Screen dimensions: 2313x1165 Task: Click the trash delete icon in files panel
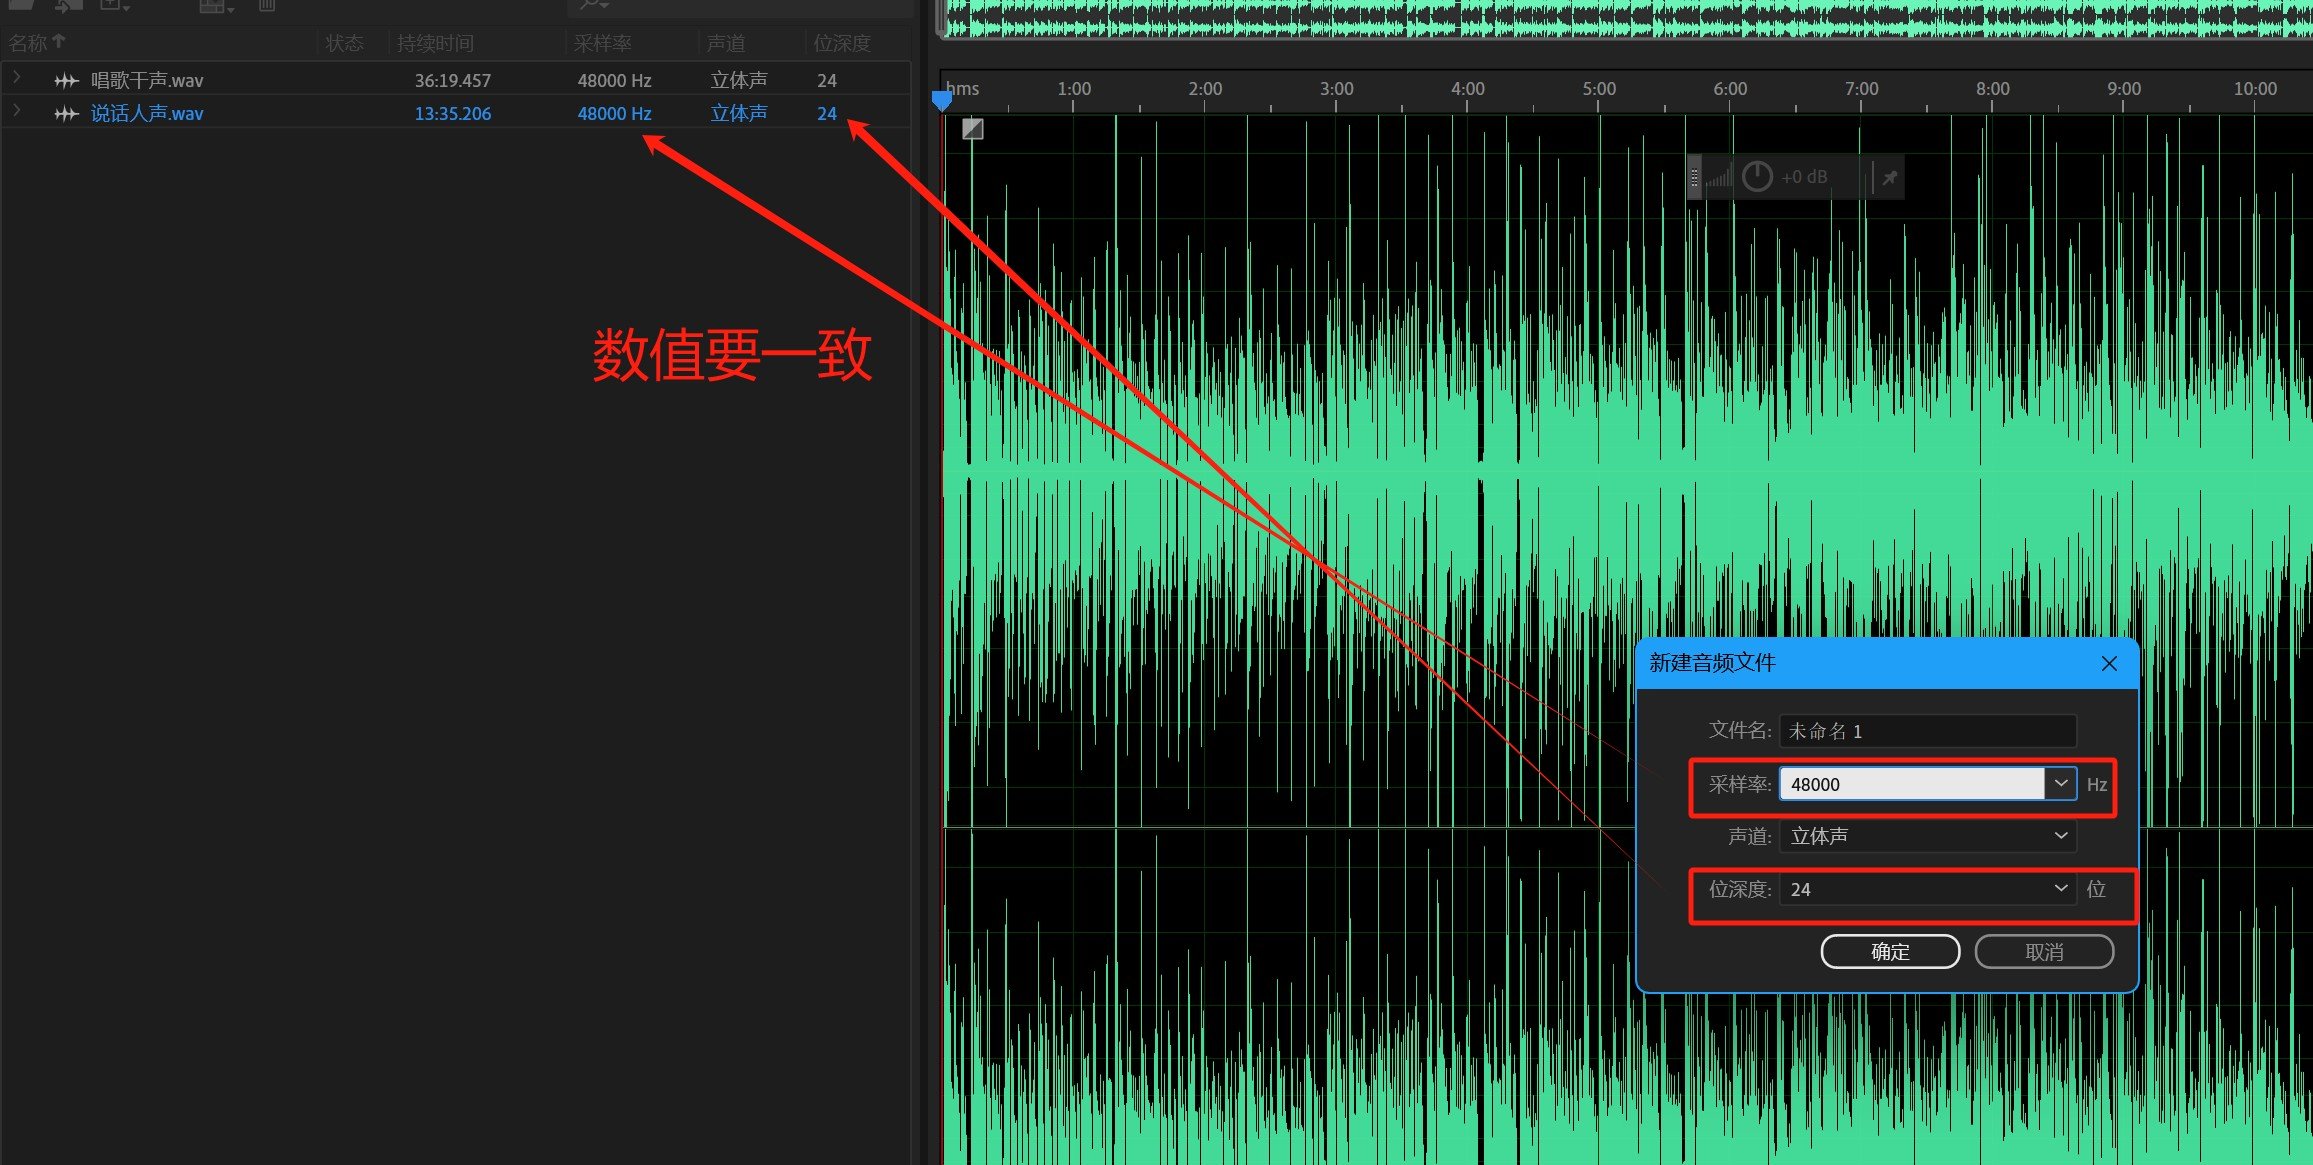[266, 6]
